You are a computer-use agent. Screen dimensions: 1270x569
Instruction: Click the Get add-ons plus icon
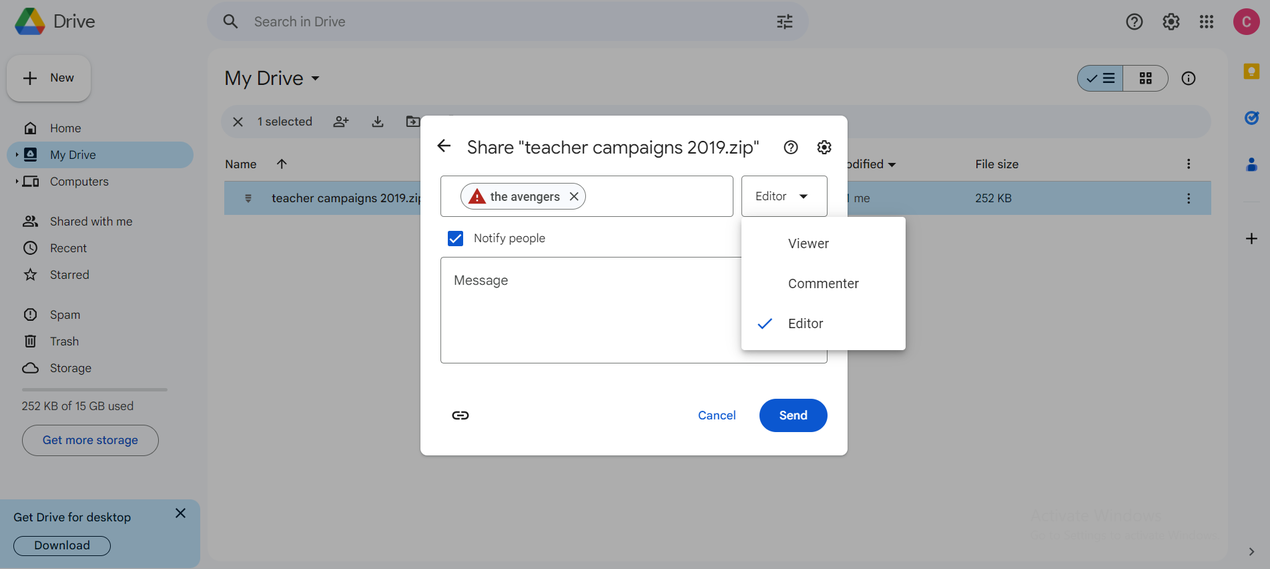[1251, 238]
